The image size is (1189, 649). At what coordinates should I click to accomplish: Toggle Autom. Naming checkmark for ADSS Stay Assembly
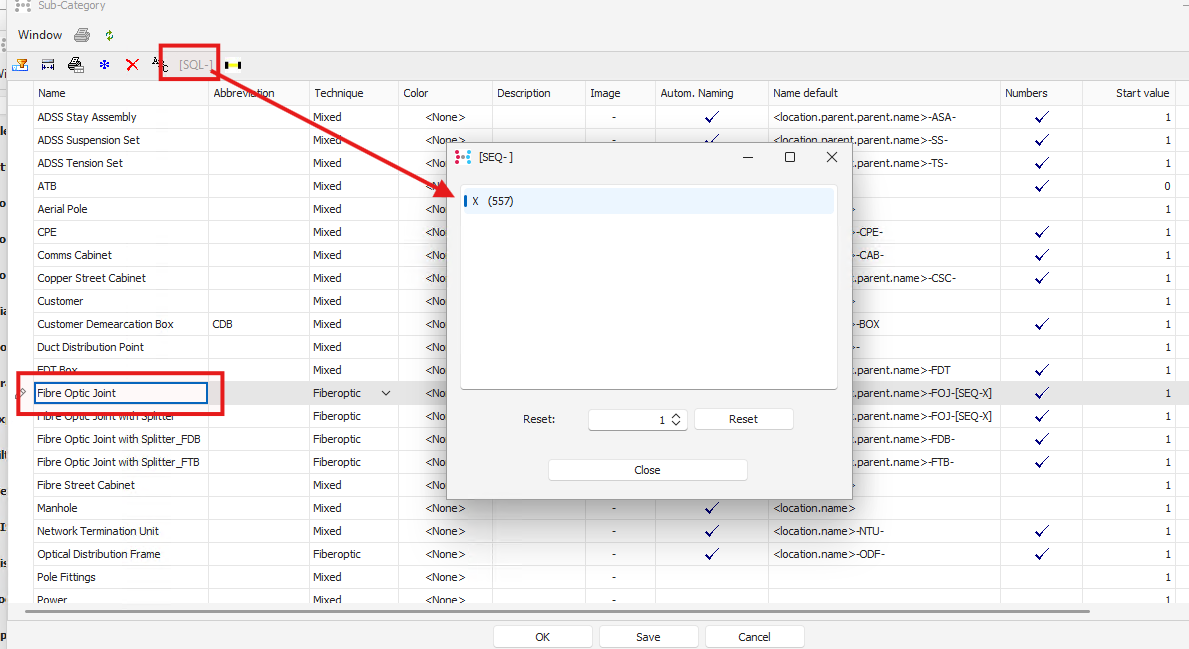pos(712,117)
